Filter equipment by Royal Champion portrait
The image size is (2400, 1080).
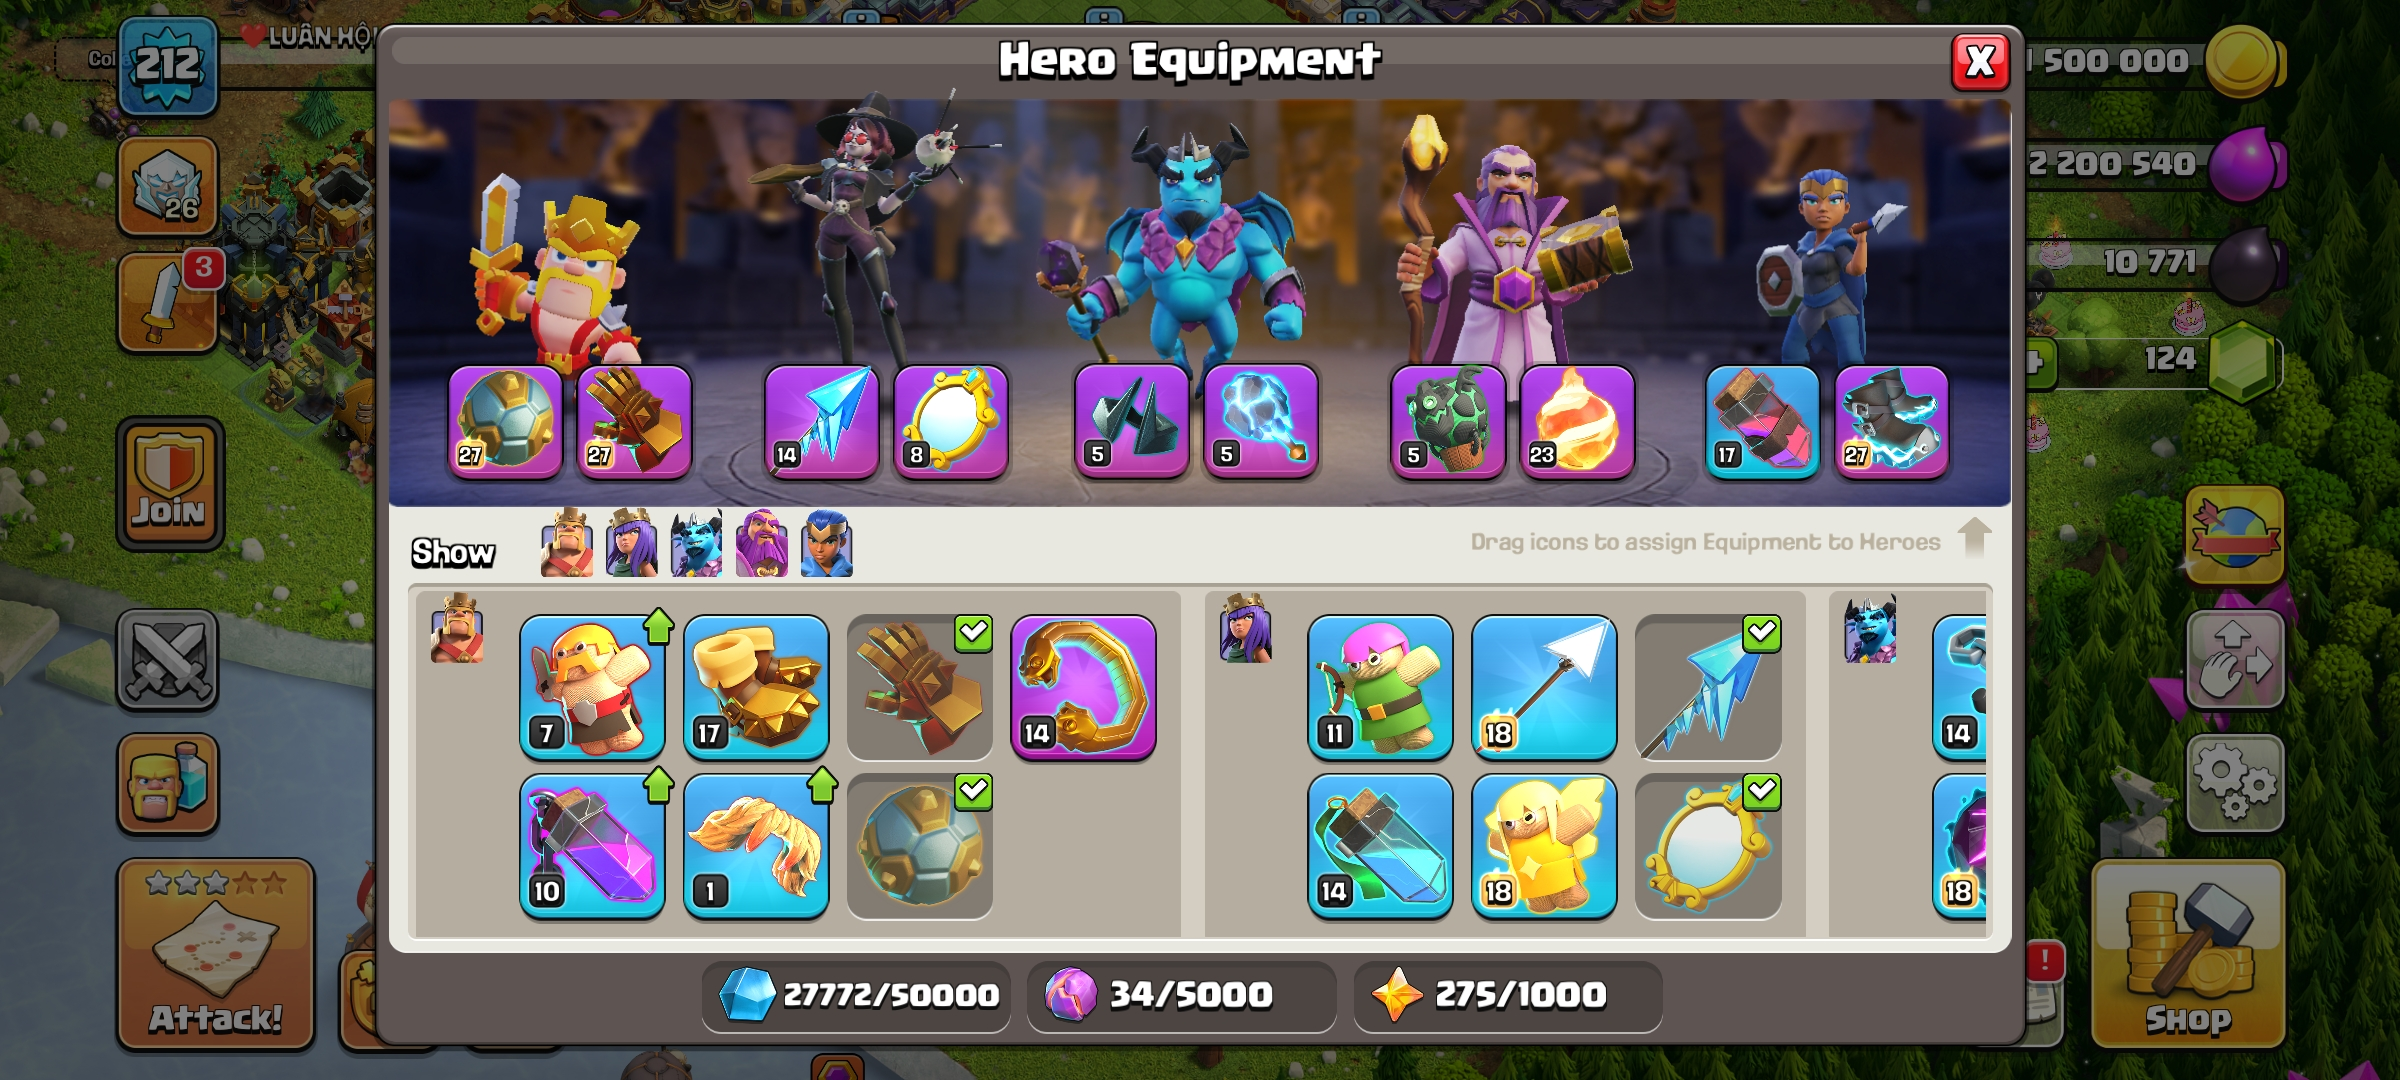pyautogui.click(x=827, y=543)
